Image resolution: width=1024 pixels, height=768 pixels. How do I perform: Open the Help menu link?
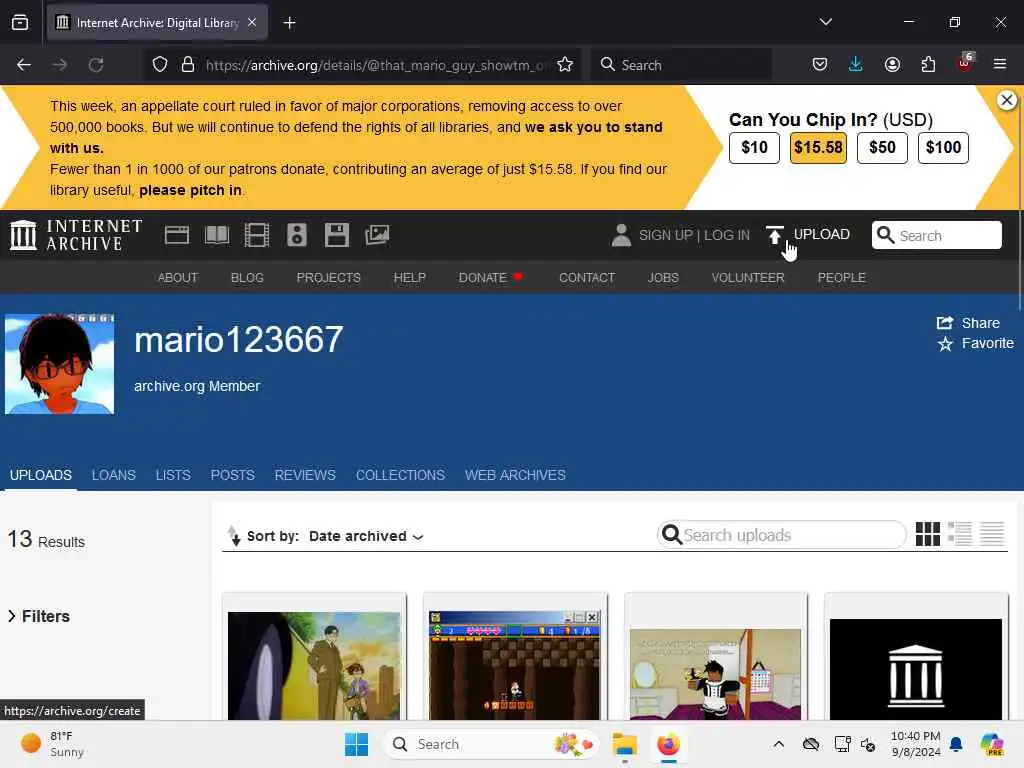click(x=409, y=278)
